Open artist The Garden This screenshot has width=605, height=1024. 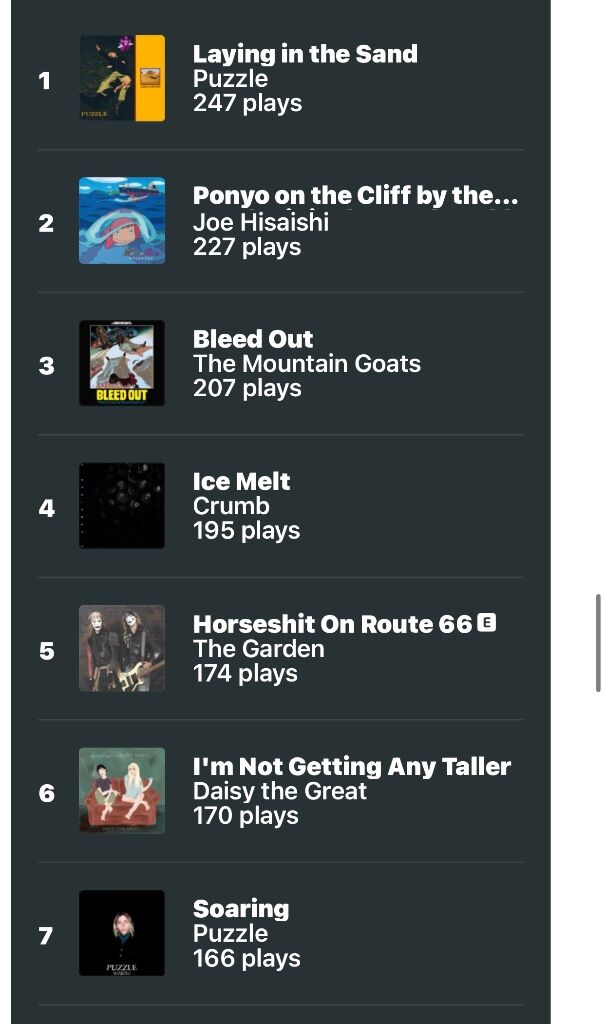tap(259, 648)
